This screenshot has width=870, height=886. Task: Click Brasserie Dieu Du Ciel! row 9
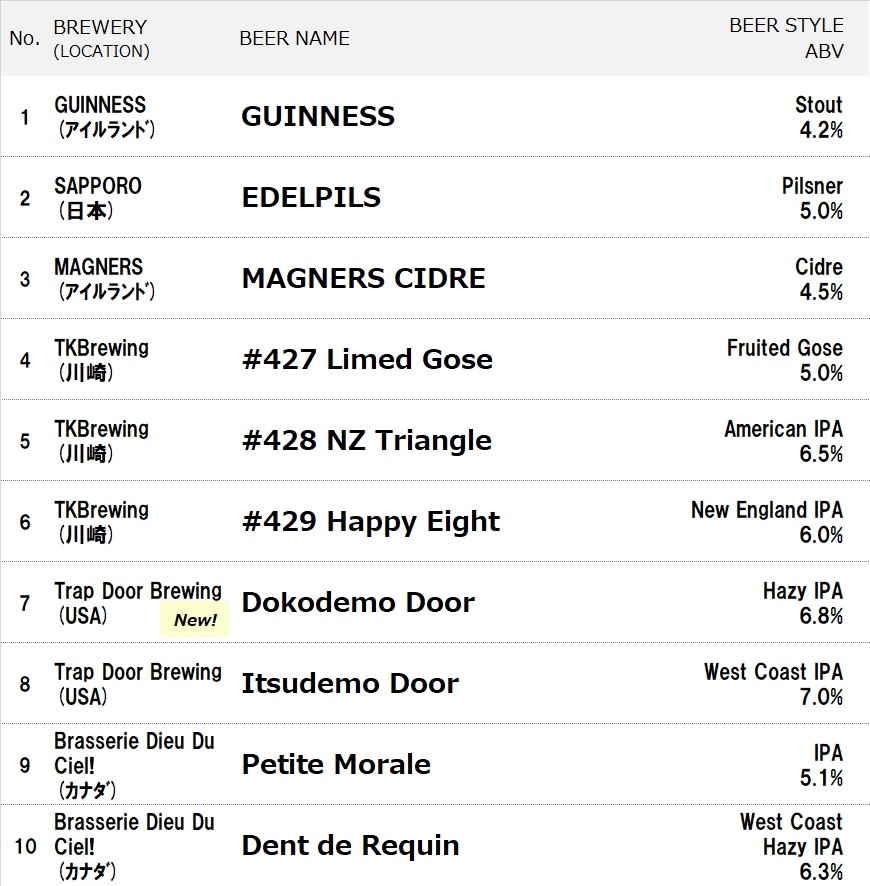click(x=134, y=753)
